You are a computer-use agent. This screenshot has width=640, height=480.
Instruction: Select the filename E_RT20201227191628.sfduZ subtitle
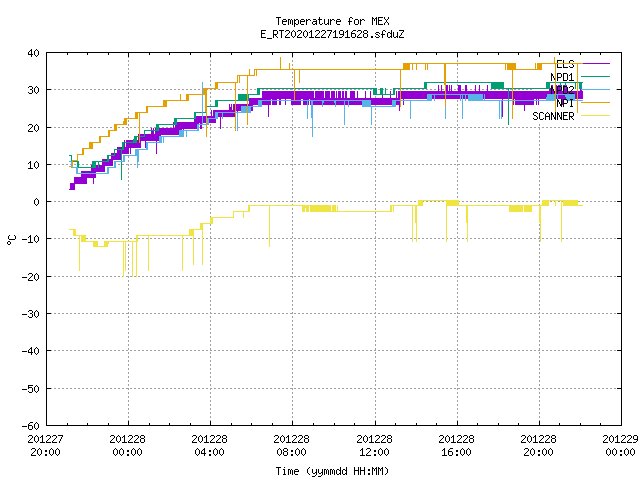[x=332, y=34]
